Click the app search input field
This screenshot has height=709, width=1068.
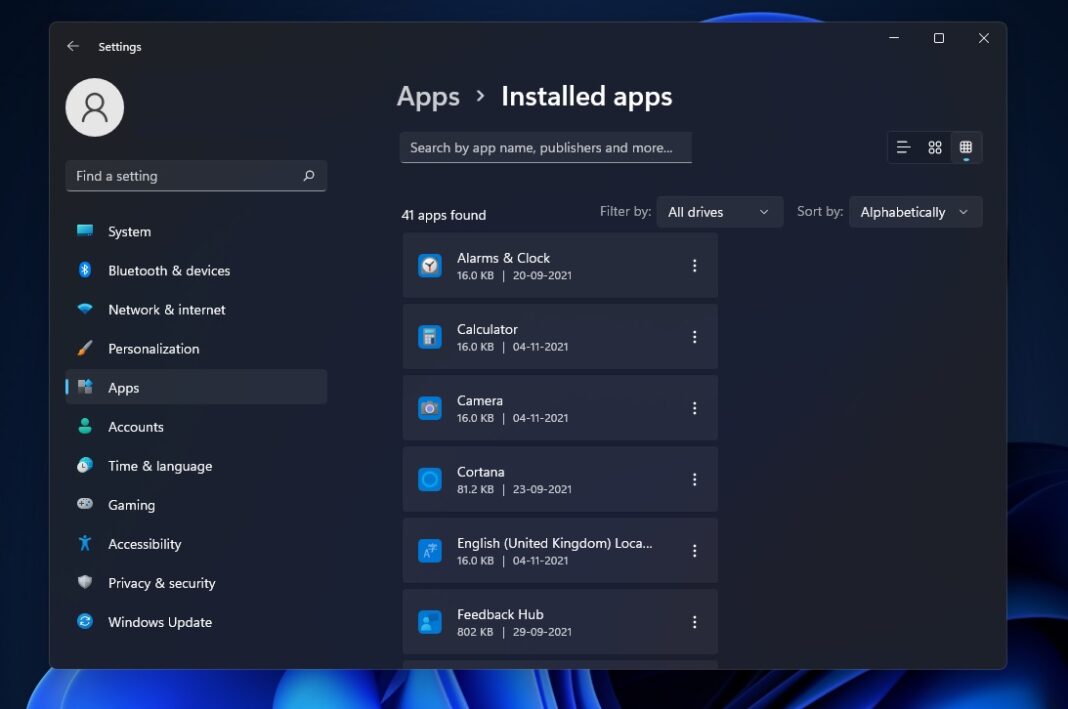coord(545,147)
